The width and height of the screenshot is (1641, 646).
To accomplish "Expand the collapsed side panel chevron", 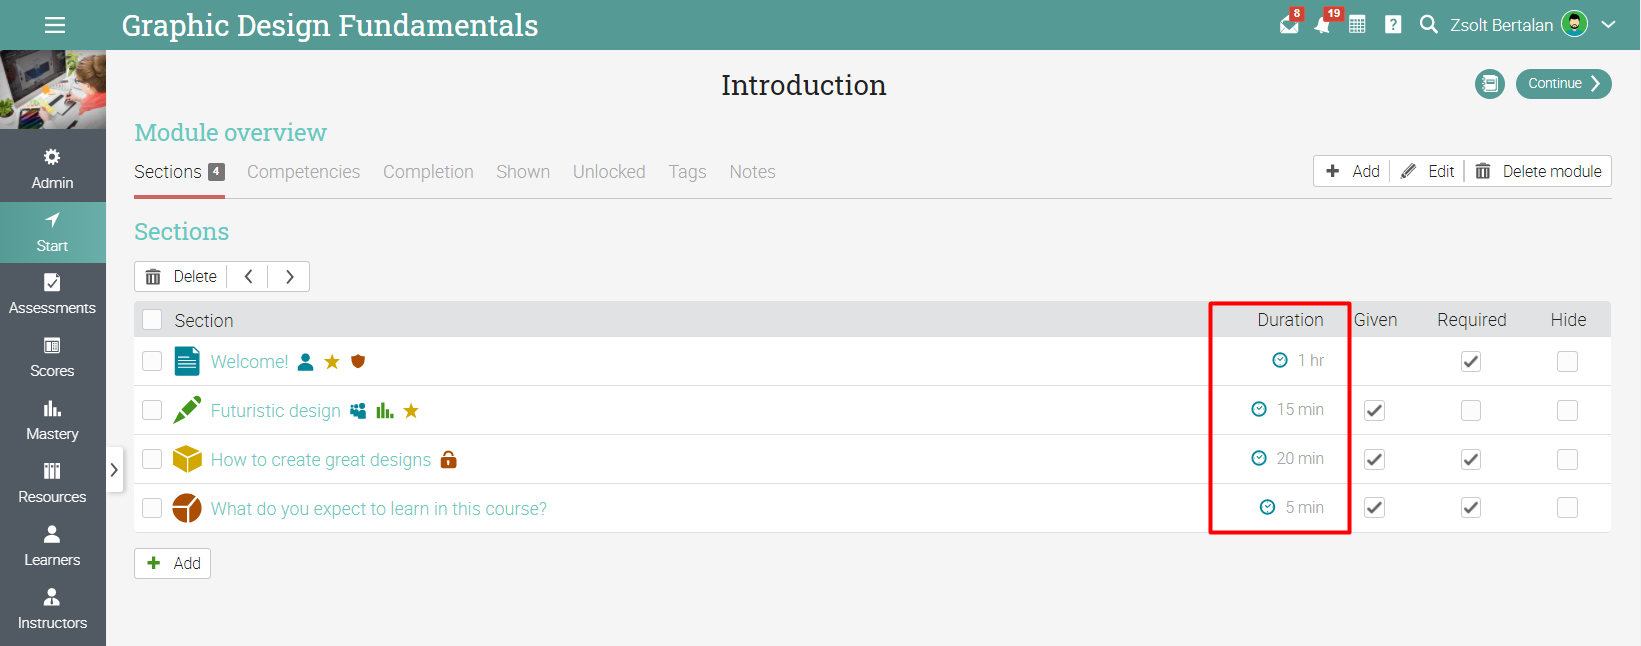I will click(114, 469).
